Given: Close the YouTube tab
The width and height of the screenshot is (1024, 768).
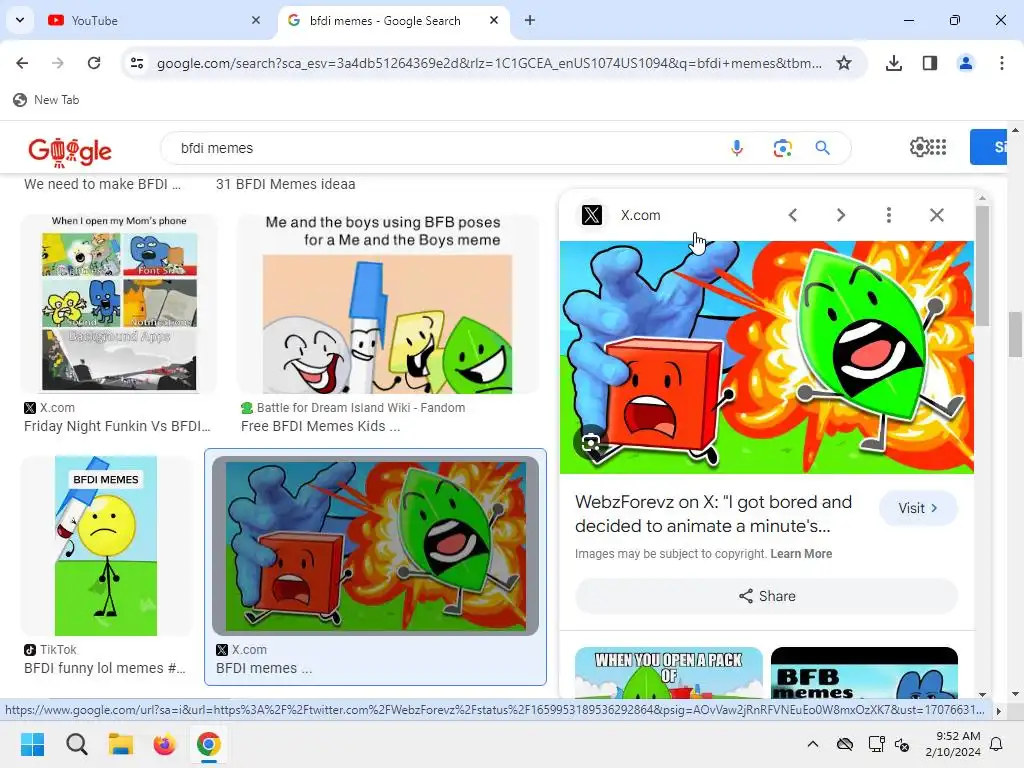Looking at the screenshot, I should (256, 20).
